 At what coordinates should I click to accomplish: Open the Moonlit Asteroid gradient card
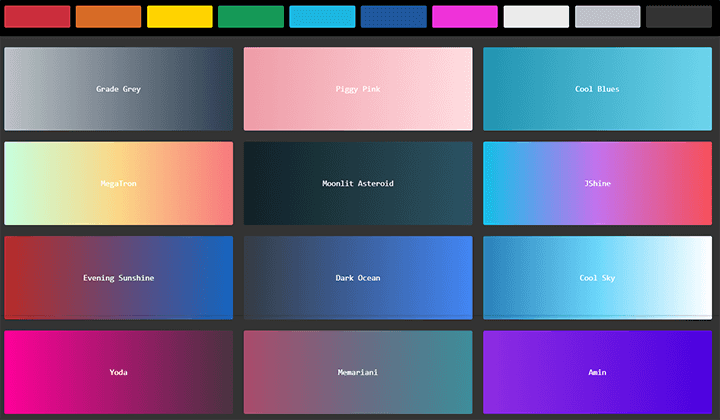(x=358, y=184)
